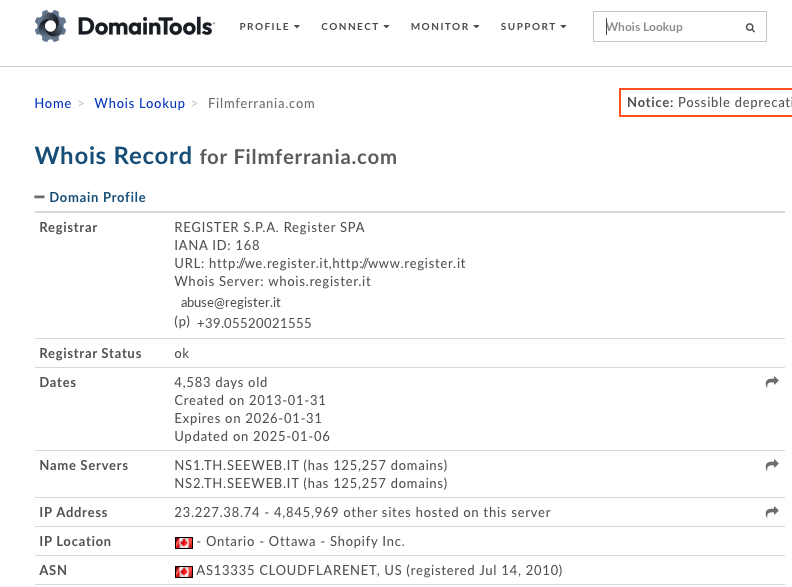
Task: Click the 4,583 days old text
Action: tap(221, 382)
